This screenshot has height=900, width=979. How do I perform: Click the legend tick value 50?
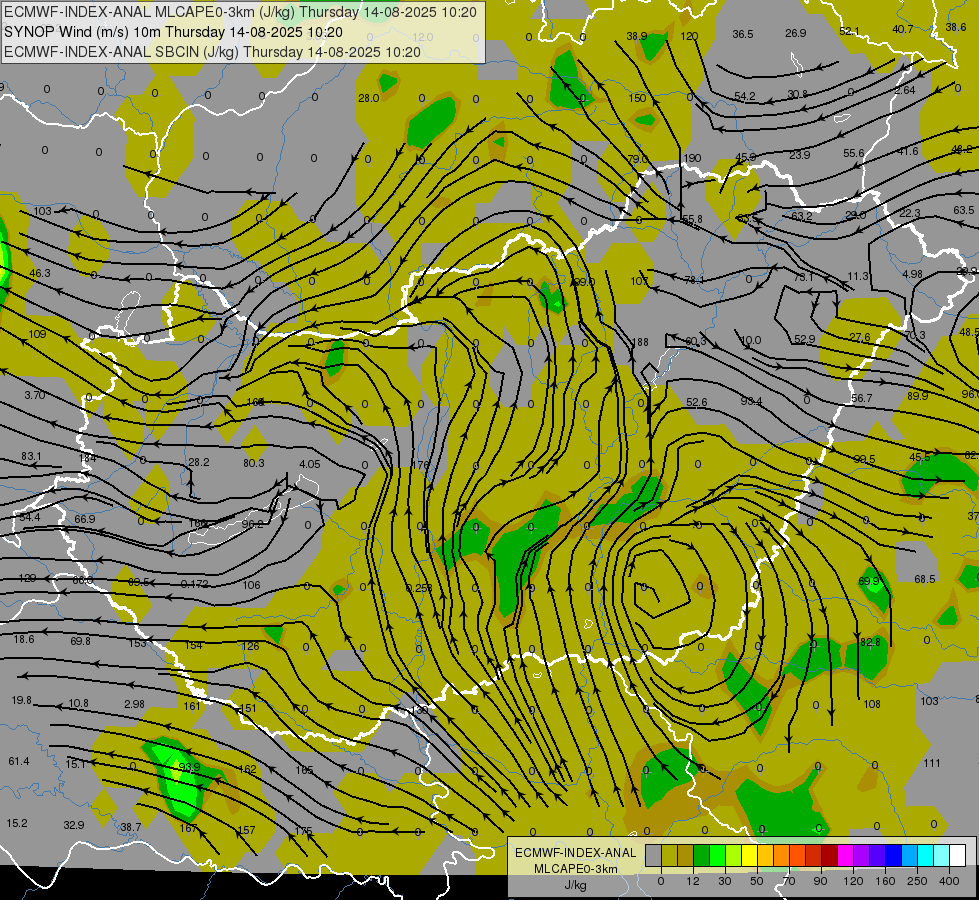tap(756, 881)
